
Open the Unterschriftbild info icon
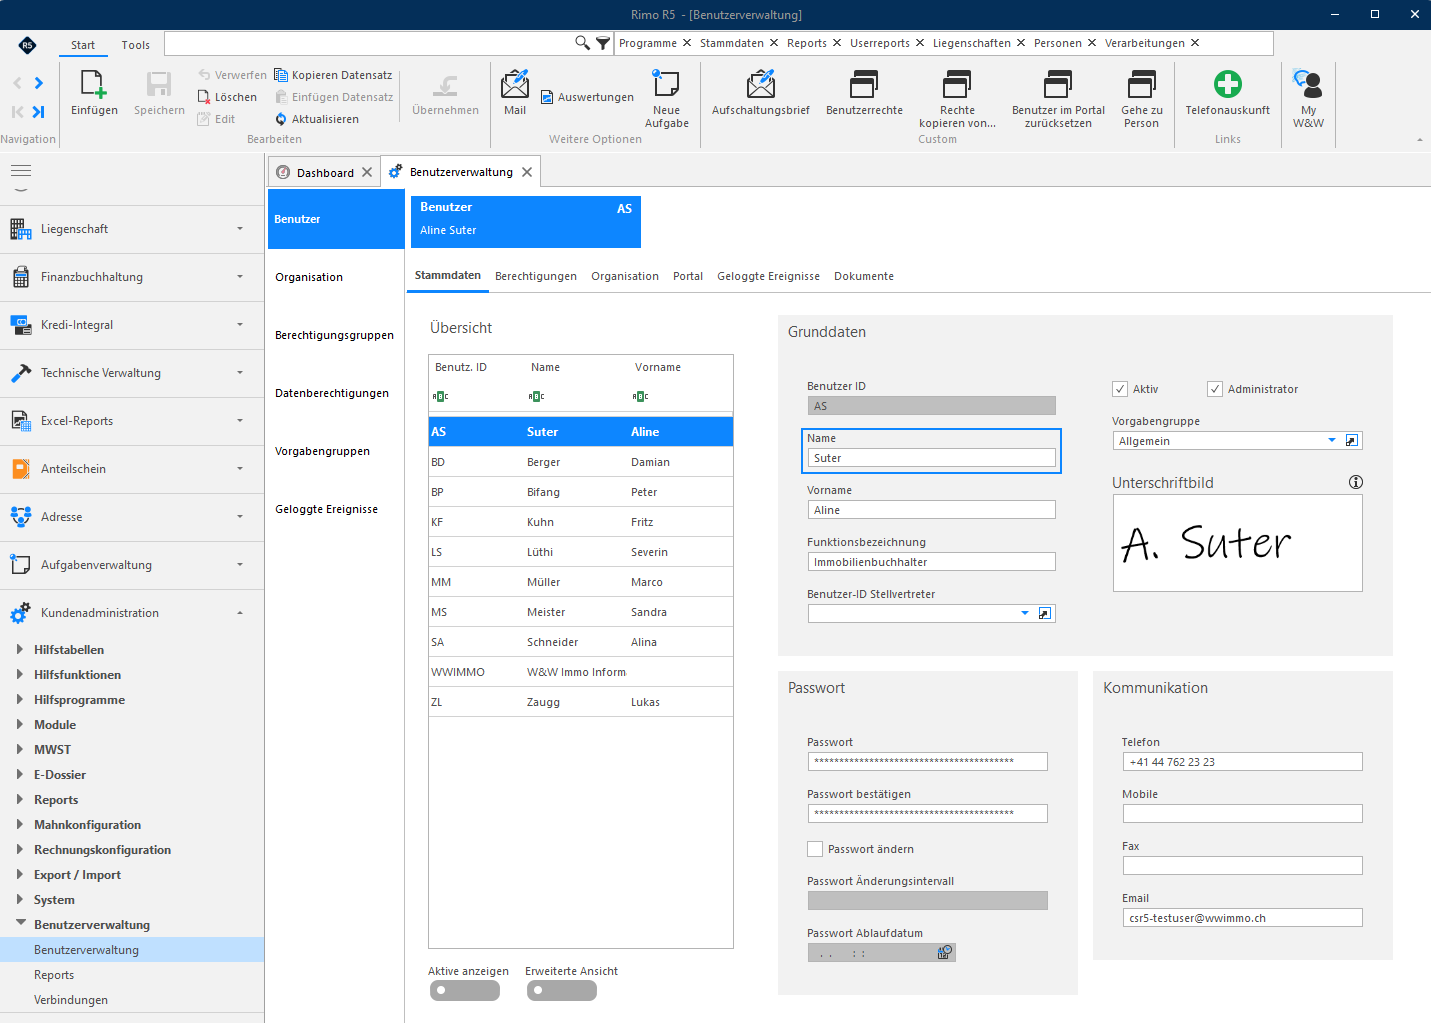click(1356, 482)
